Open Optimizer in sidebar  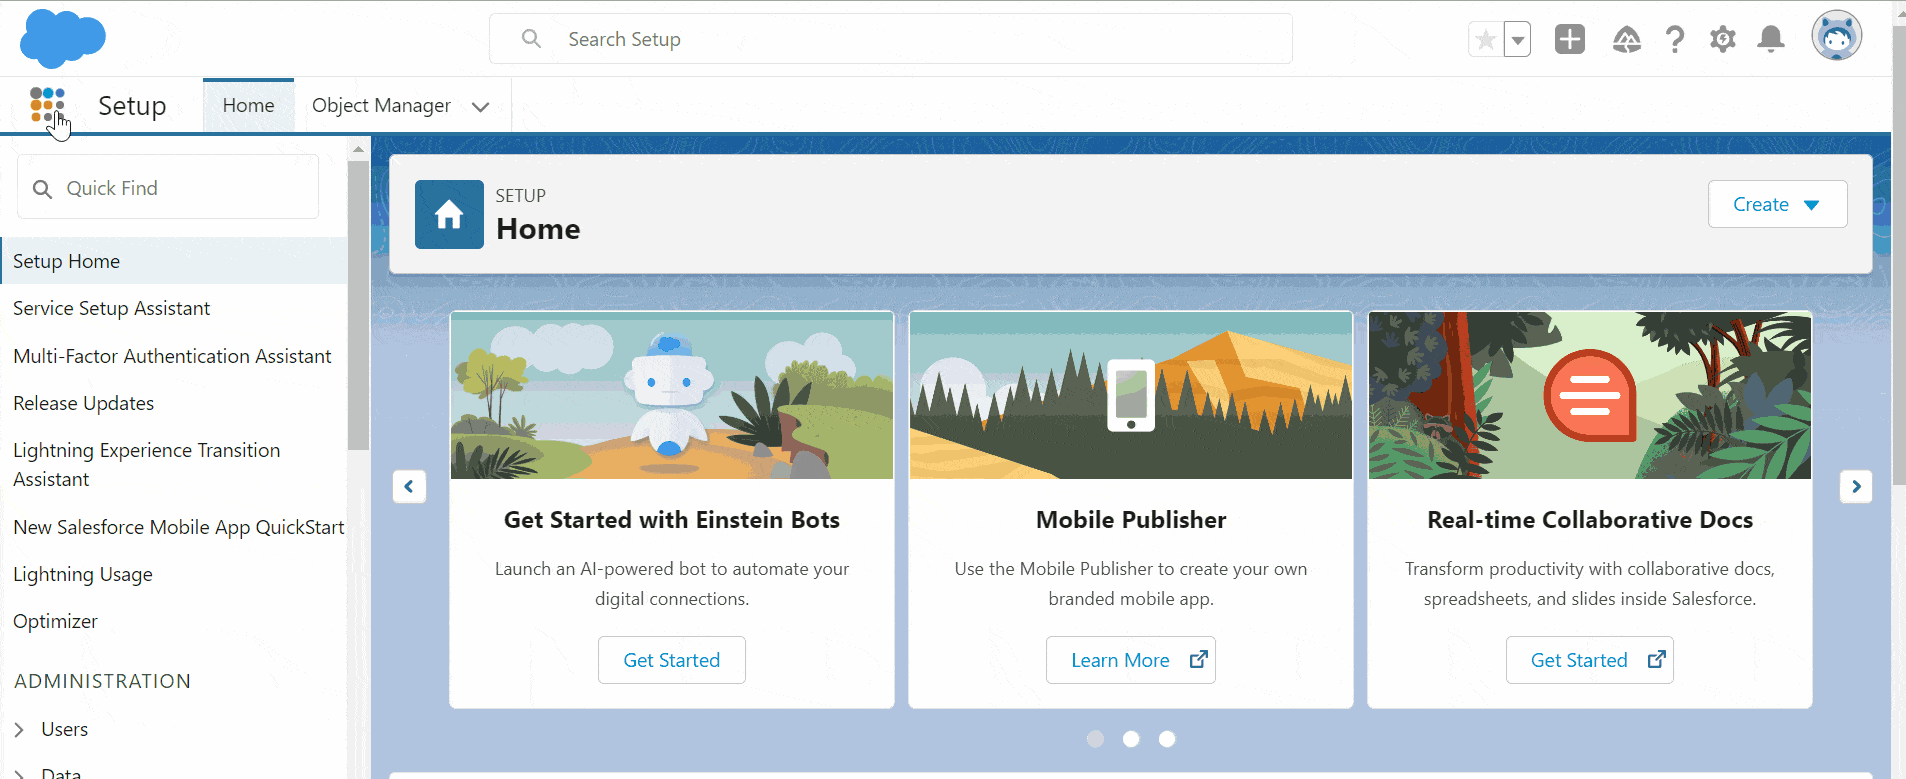point(55,621)
